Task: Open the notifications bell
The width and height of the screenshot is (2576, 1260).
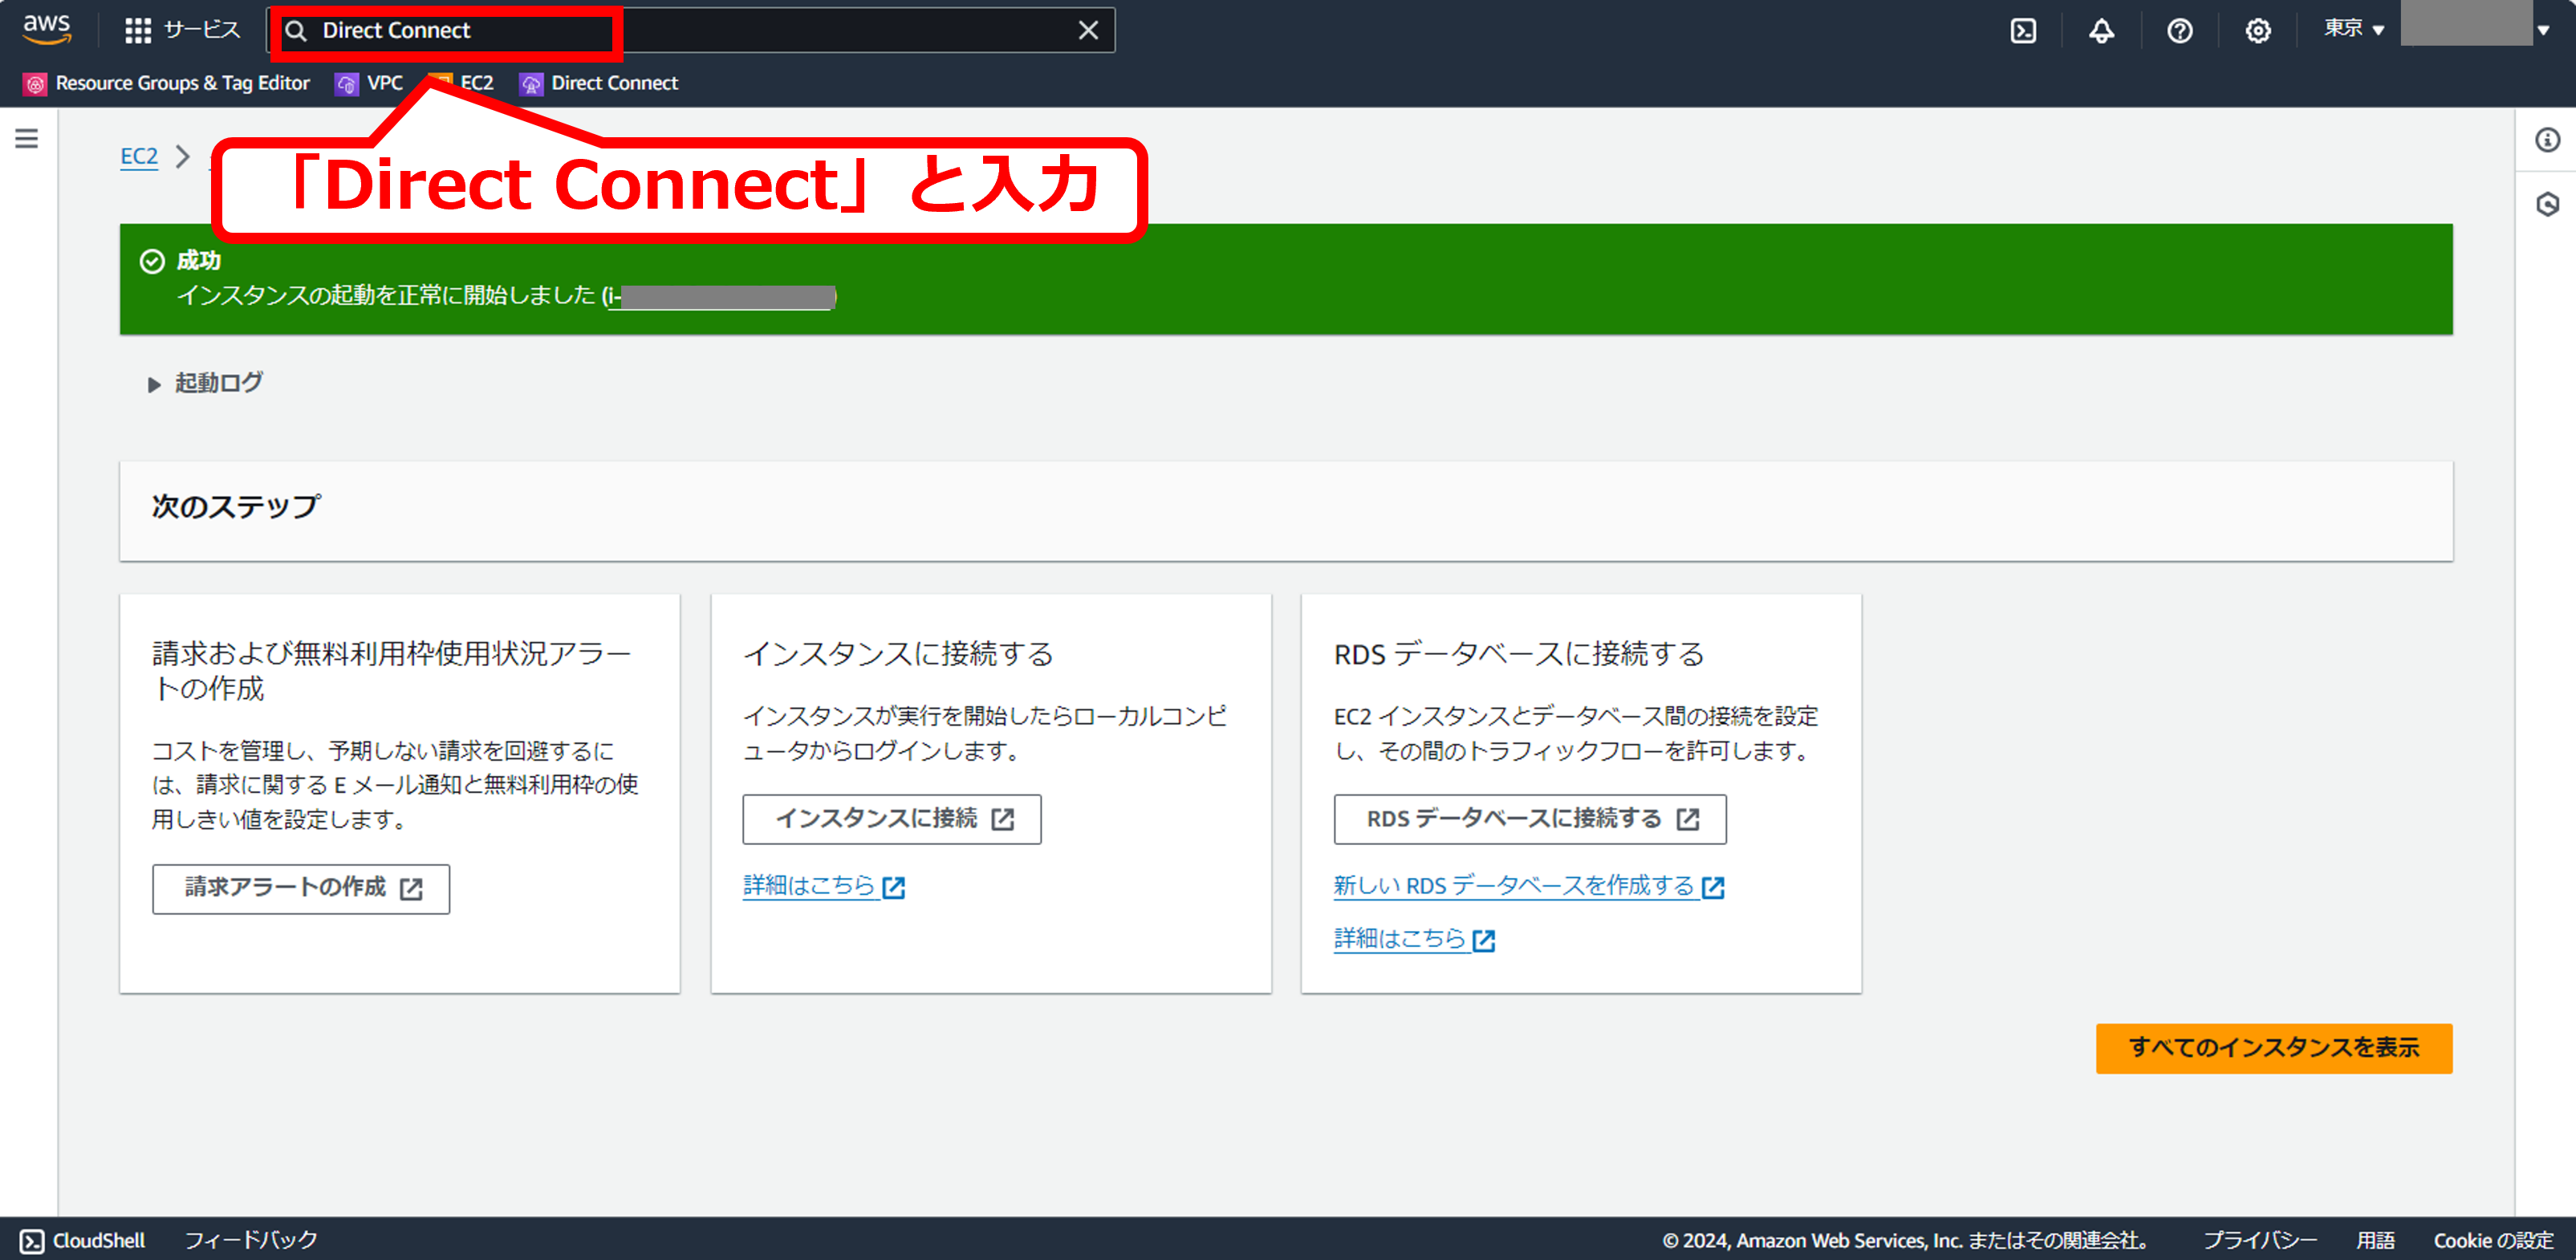Action: [2101, 31]
